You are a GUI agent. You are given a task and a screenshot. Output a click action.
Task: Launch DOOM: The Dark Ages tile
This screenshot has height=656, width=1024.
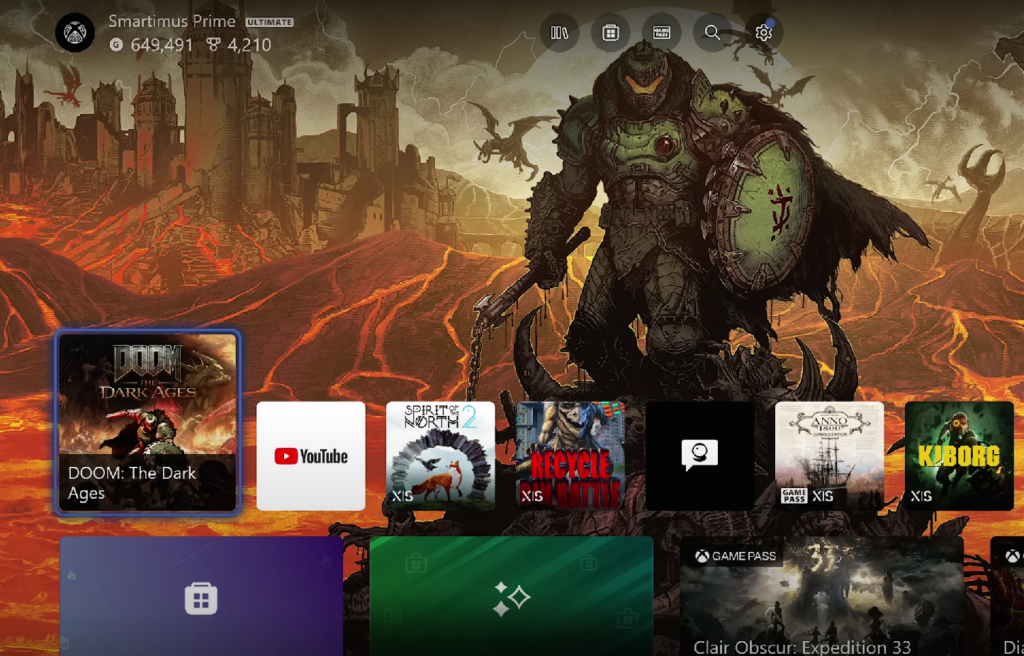[x=148, y=422]
